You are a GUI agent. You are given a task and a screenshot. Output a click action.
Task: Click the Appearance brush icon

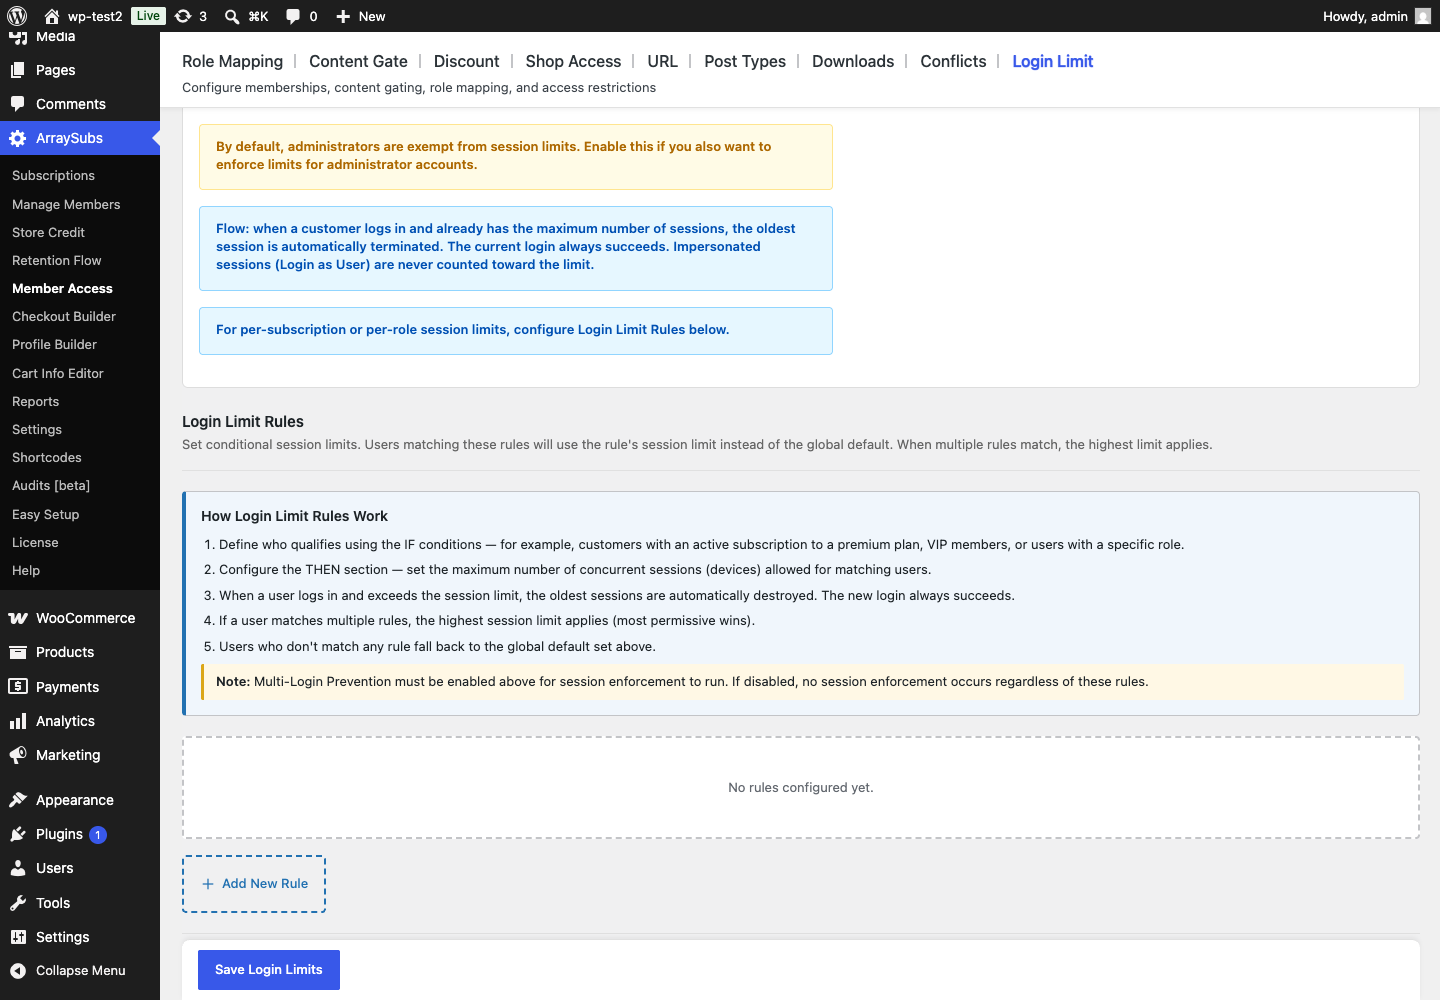coord(18,800)
